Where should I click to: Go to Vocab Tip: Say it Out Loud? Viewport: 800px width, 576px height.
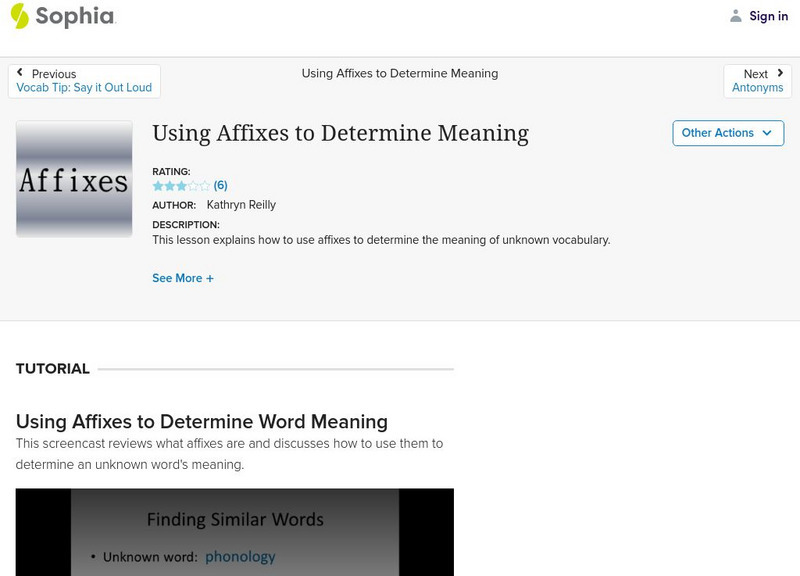[x=84, y=88]
